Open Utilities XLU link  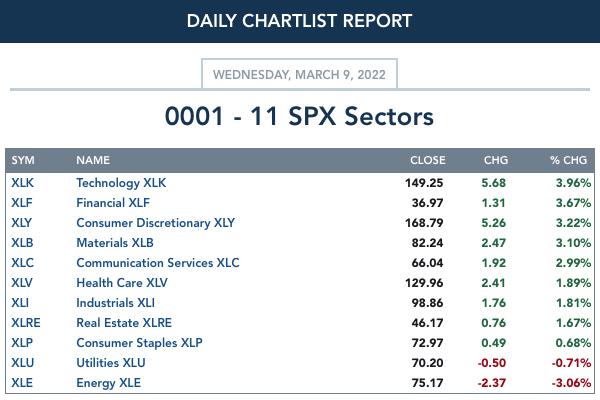(111, 363)
